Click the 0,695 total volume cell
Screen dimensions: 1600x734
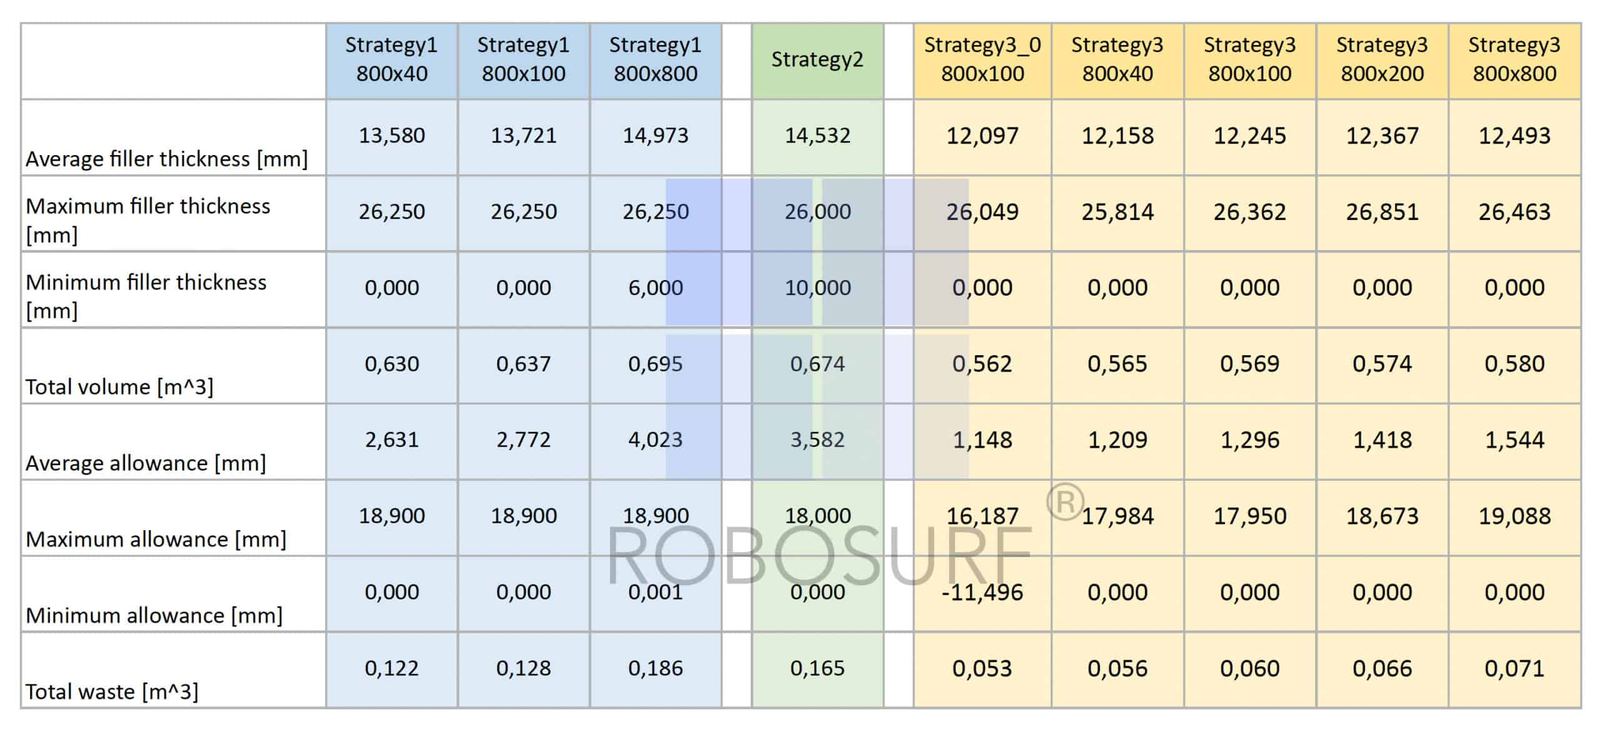(655, 364)
